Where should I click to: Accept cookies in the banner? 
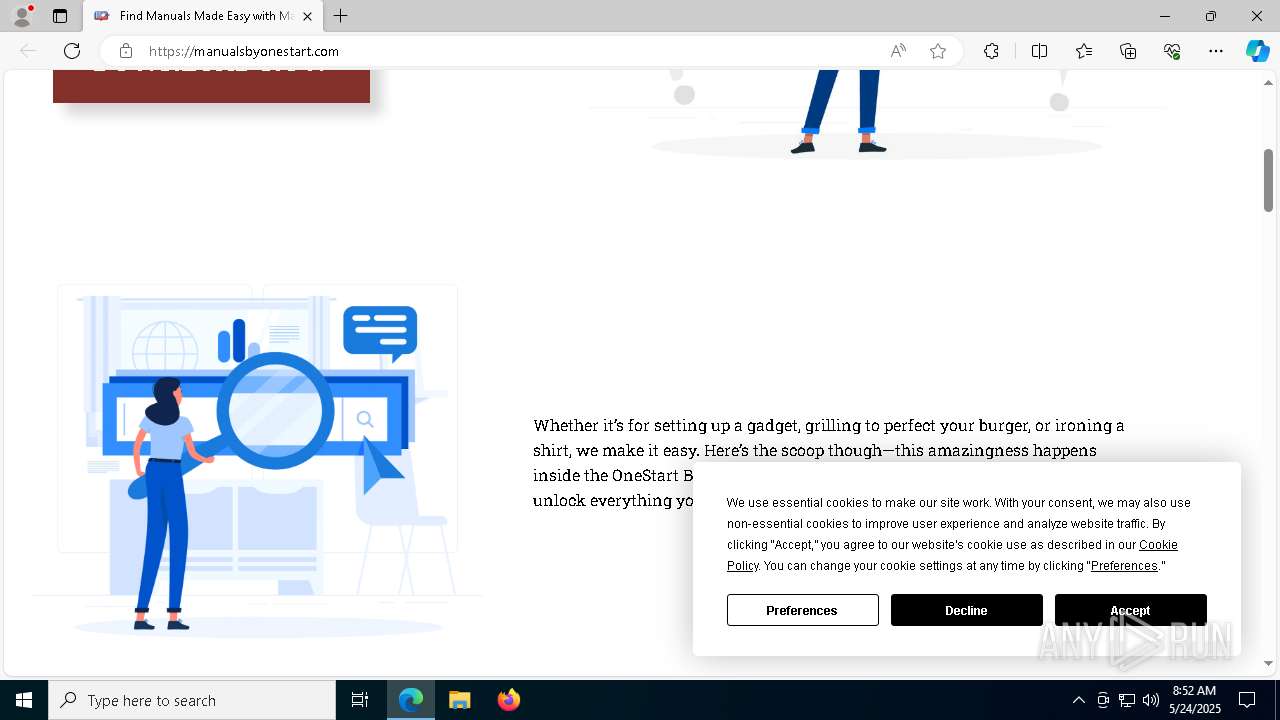tap(1131, 610)
